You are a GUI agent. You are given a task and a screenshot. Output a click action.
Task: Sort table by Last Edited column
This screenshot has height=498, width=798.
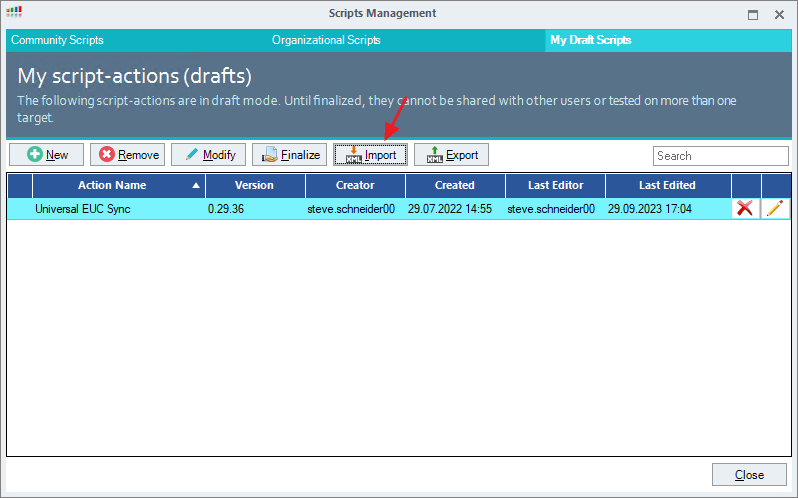point(667,185)
